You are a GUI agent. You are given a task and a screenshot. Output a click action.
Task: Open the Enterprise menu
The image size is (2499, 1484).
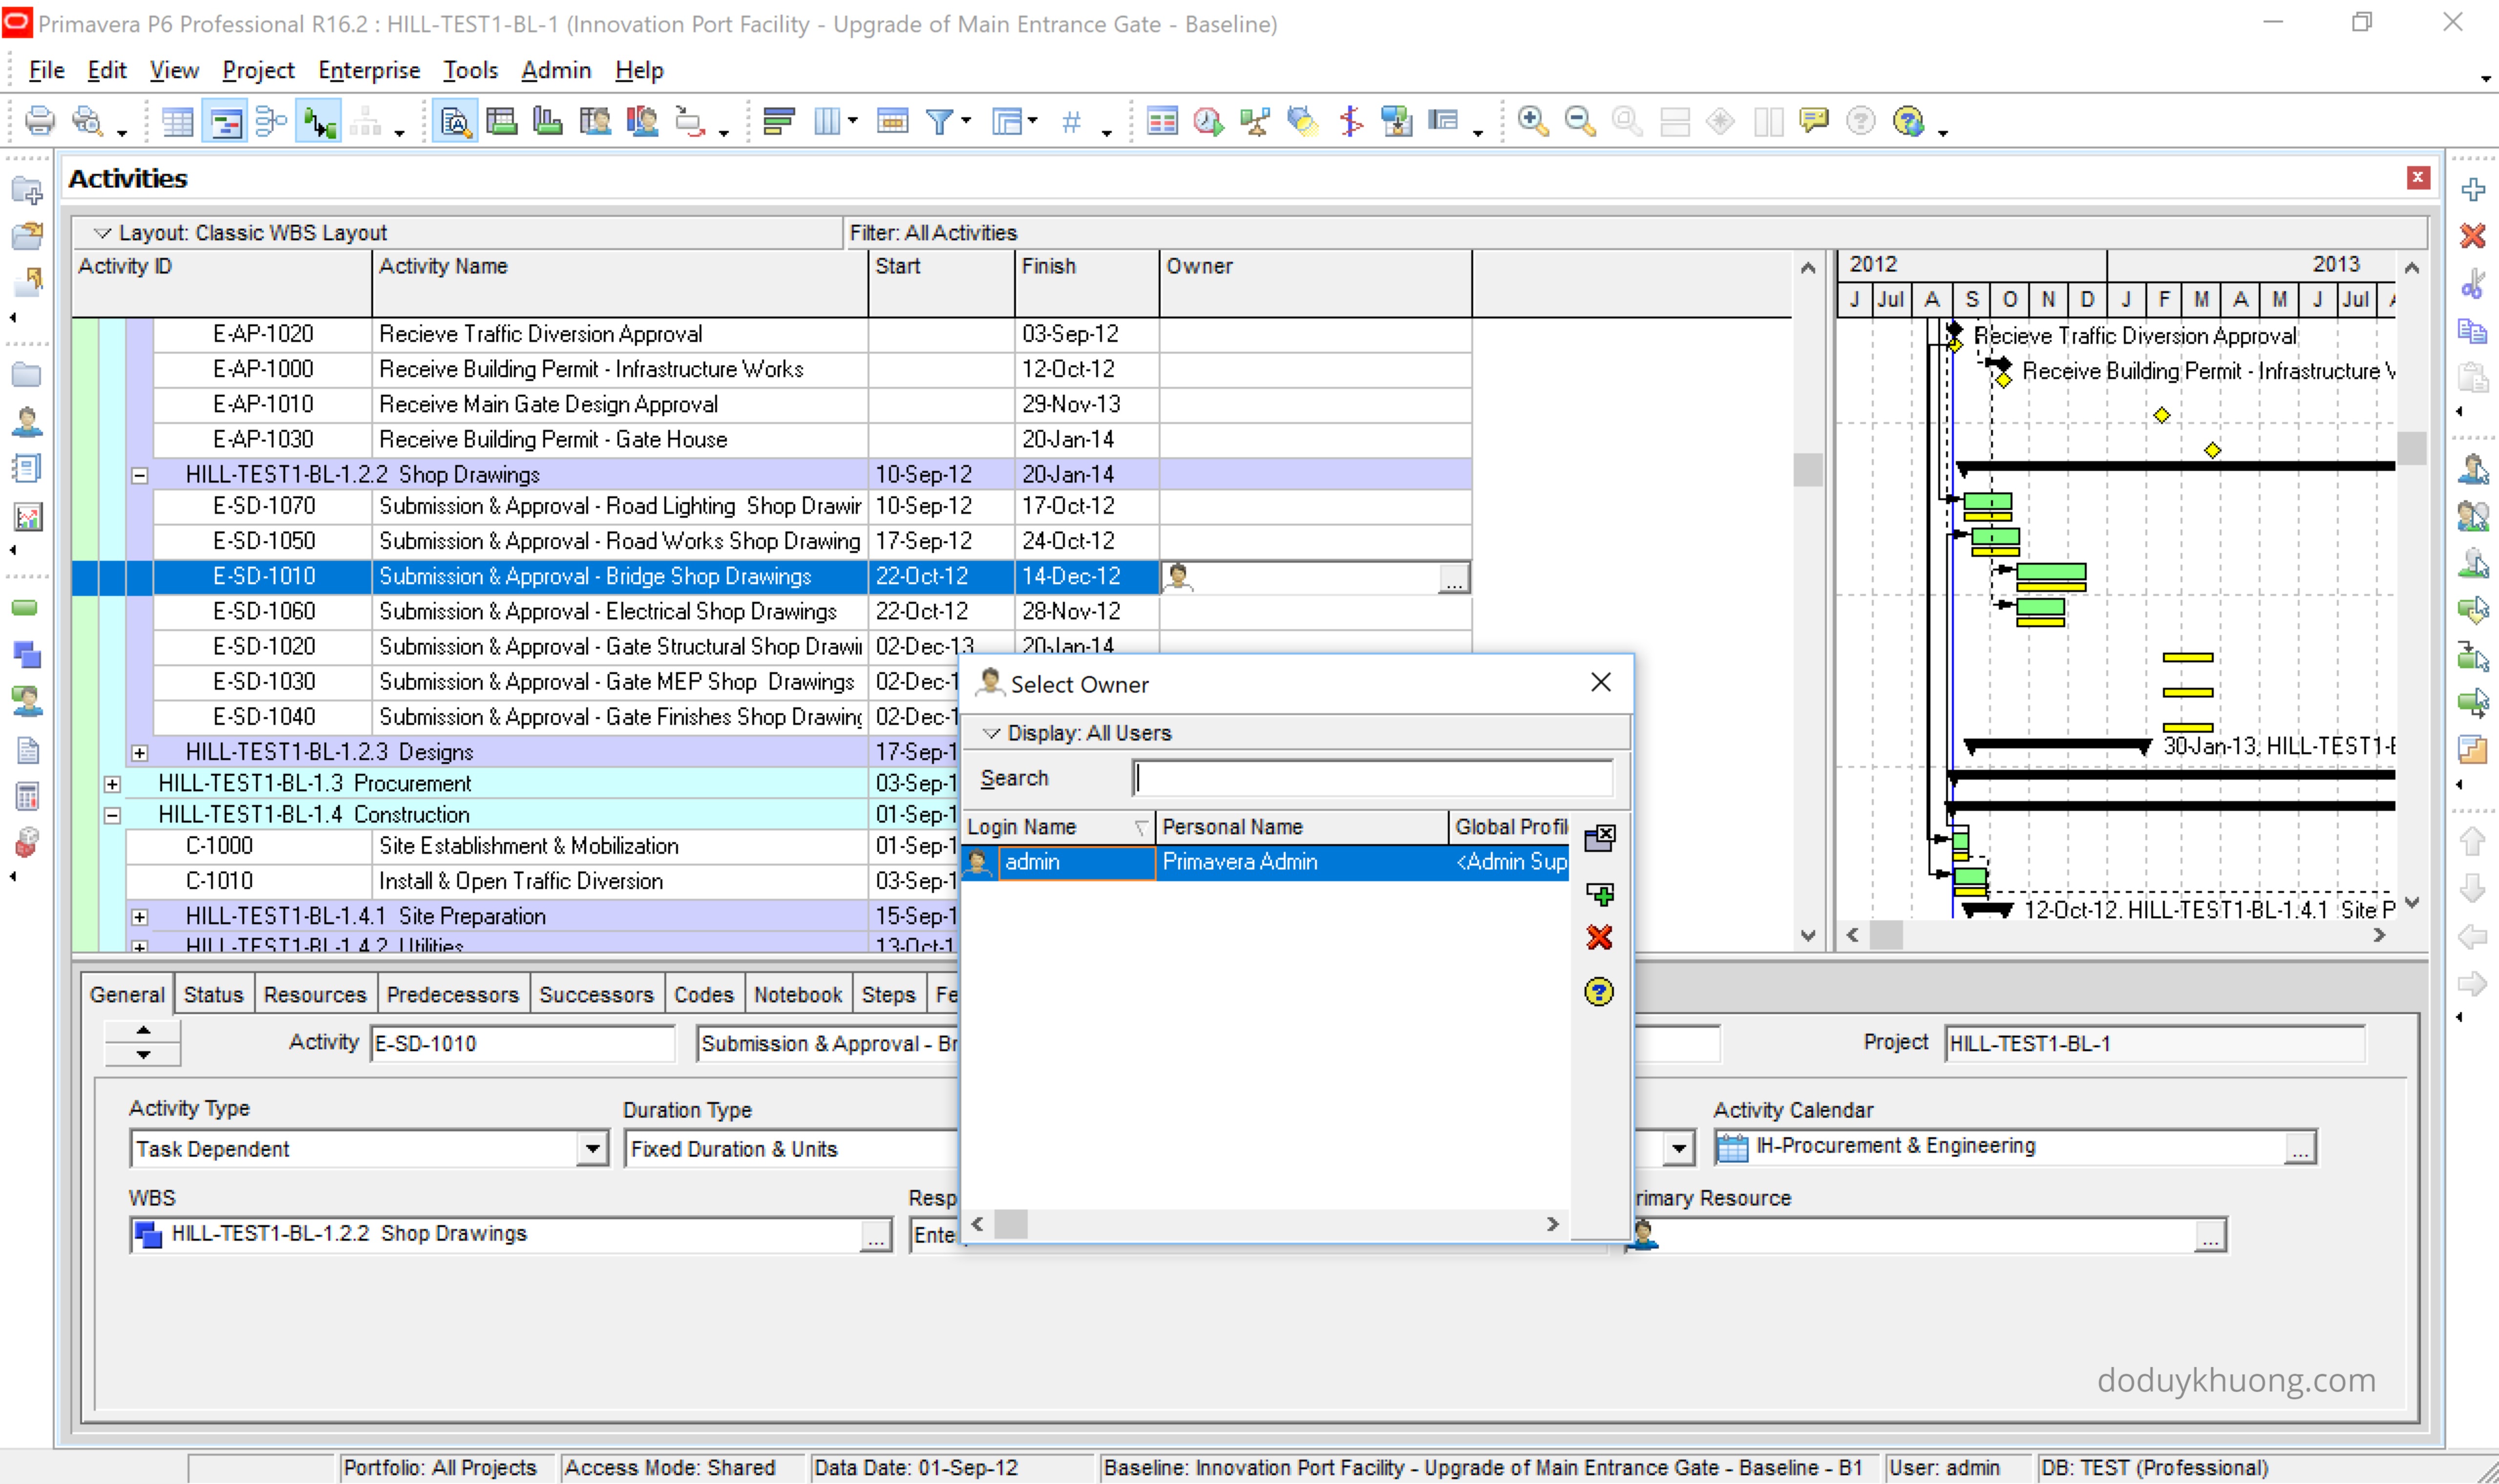click(x=368, y=70)
